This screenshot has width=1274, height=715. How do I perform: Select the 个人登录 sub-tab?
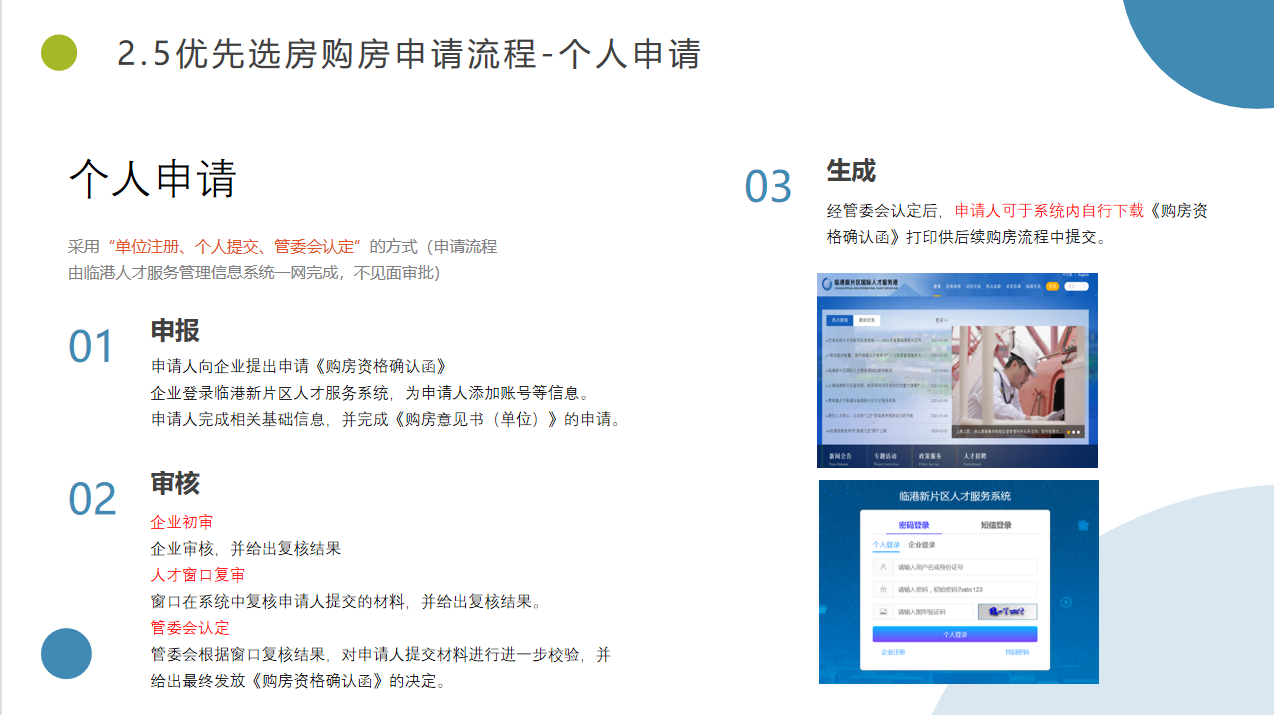(886, 545)
